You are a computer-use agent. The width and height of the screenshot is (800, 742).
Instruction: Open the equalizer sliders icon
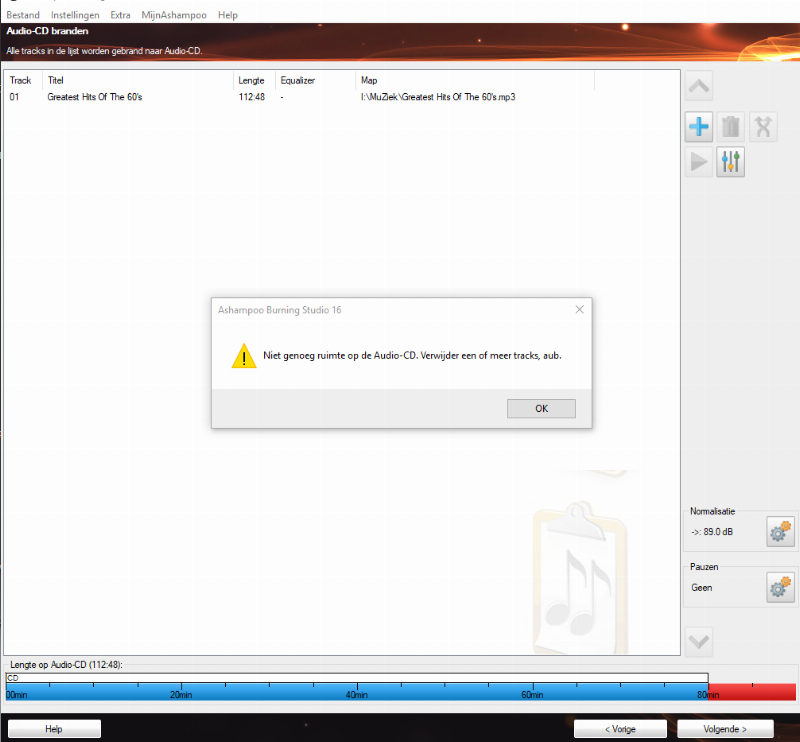[731, 162]
